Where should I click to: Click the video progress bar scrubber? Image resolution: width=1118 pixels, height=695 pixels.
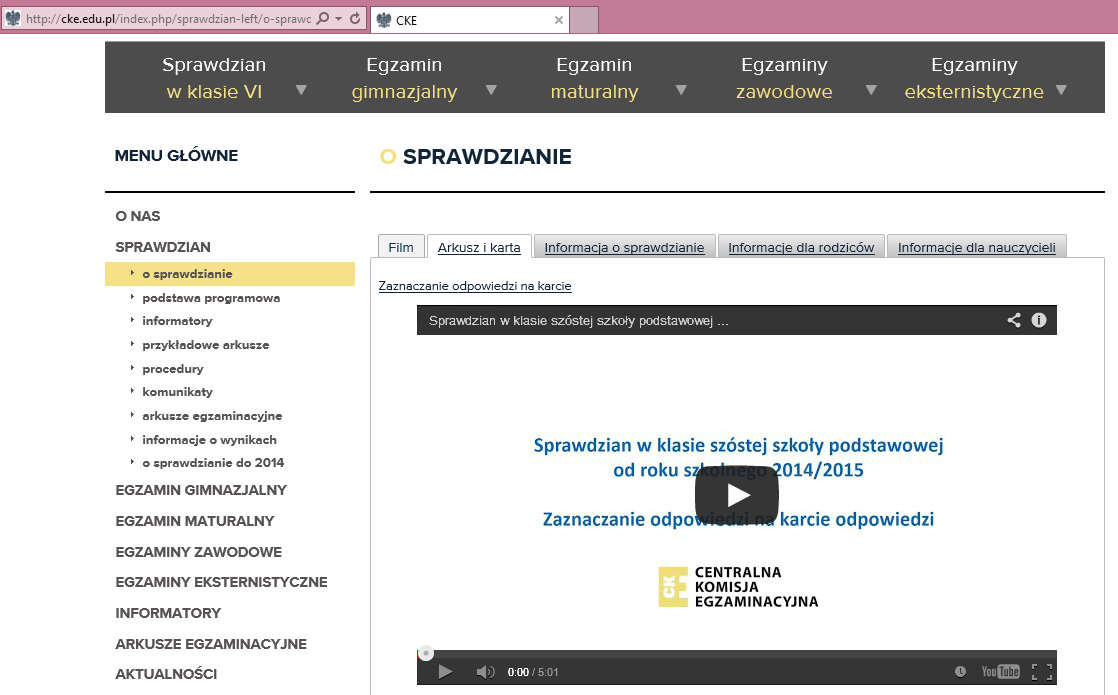coord(426,653)
